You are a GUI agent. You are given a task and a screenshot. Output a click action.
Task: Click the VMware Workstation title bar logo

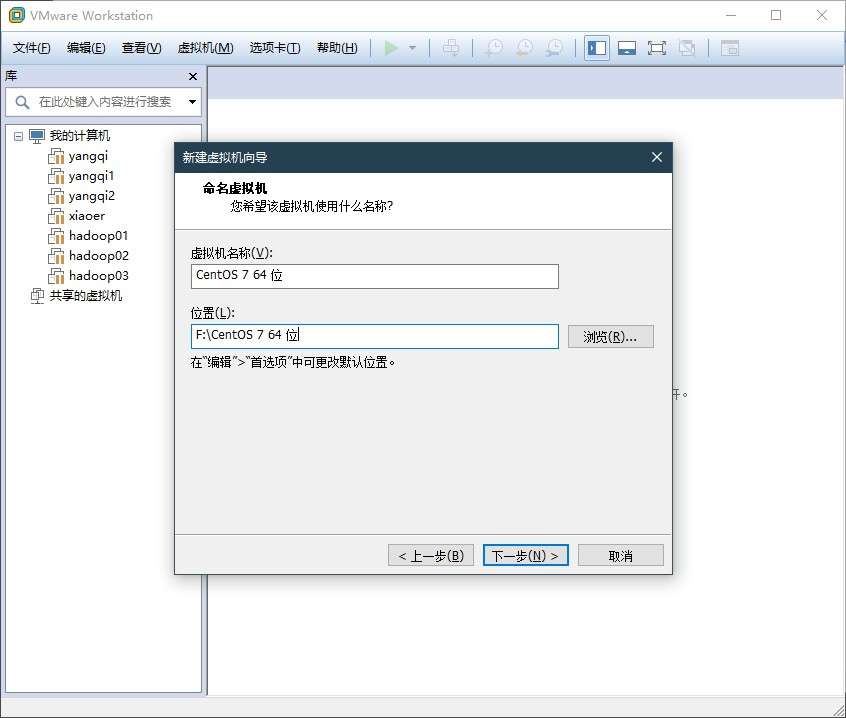pos(17,15)
